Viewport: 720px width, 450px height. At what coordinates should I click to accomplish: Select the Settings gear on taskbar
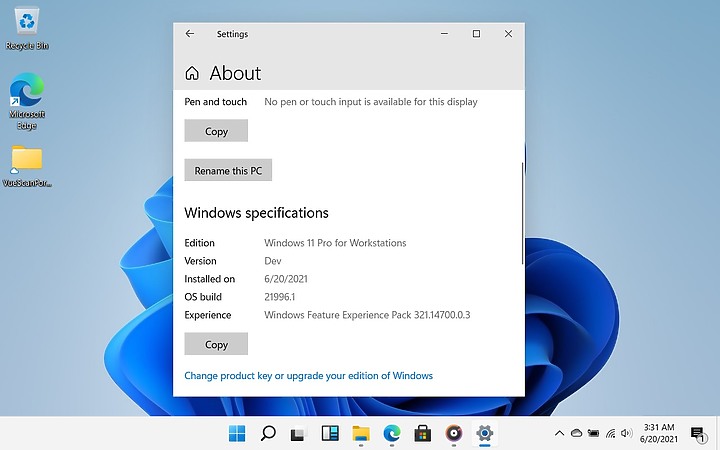pos(484,433)
